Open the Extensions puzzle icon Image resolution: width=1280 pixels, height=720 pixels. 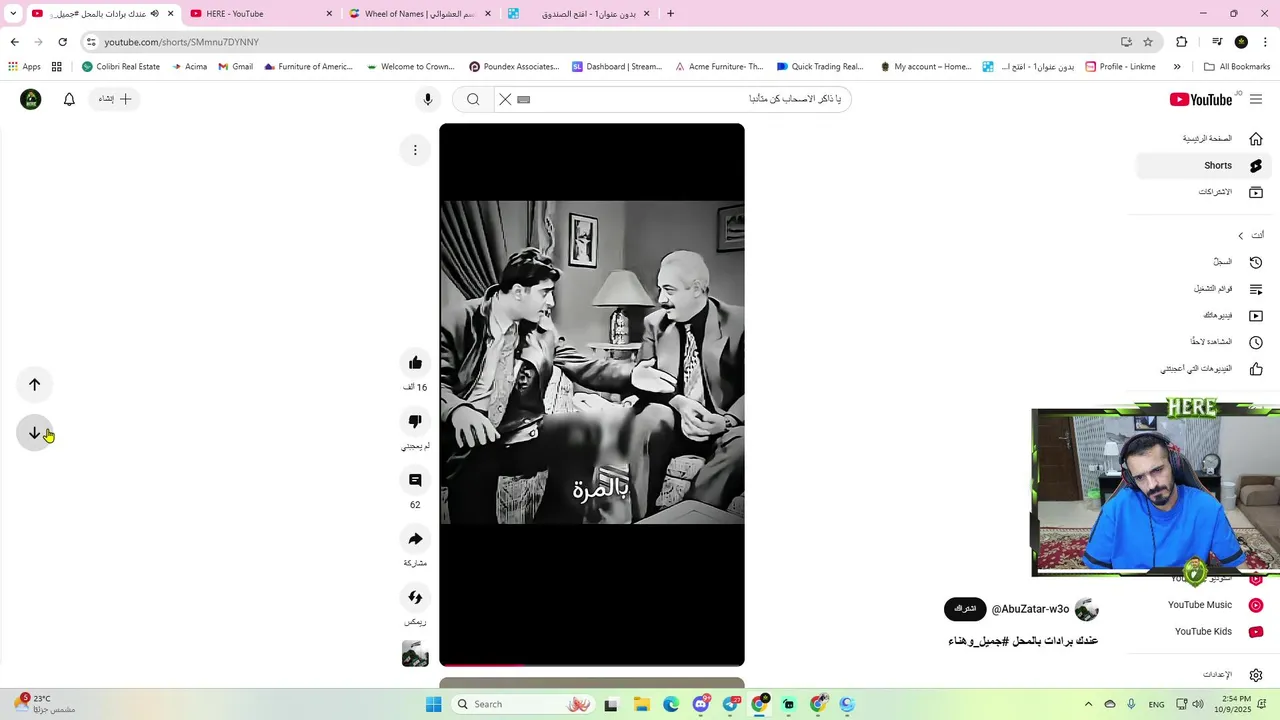point(1182,42)
